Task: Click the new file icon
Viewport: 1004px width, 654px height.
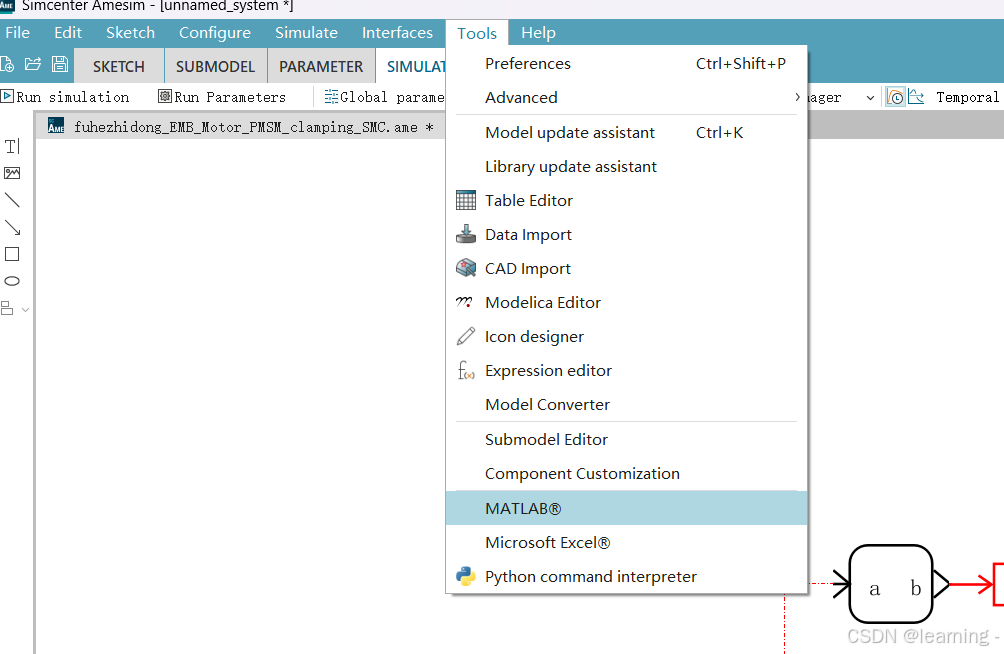Action: click(x=7, y=64)
